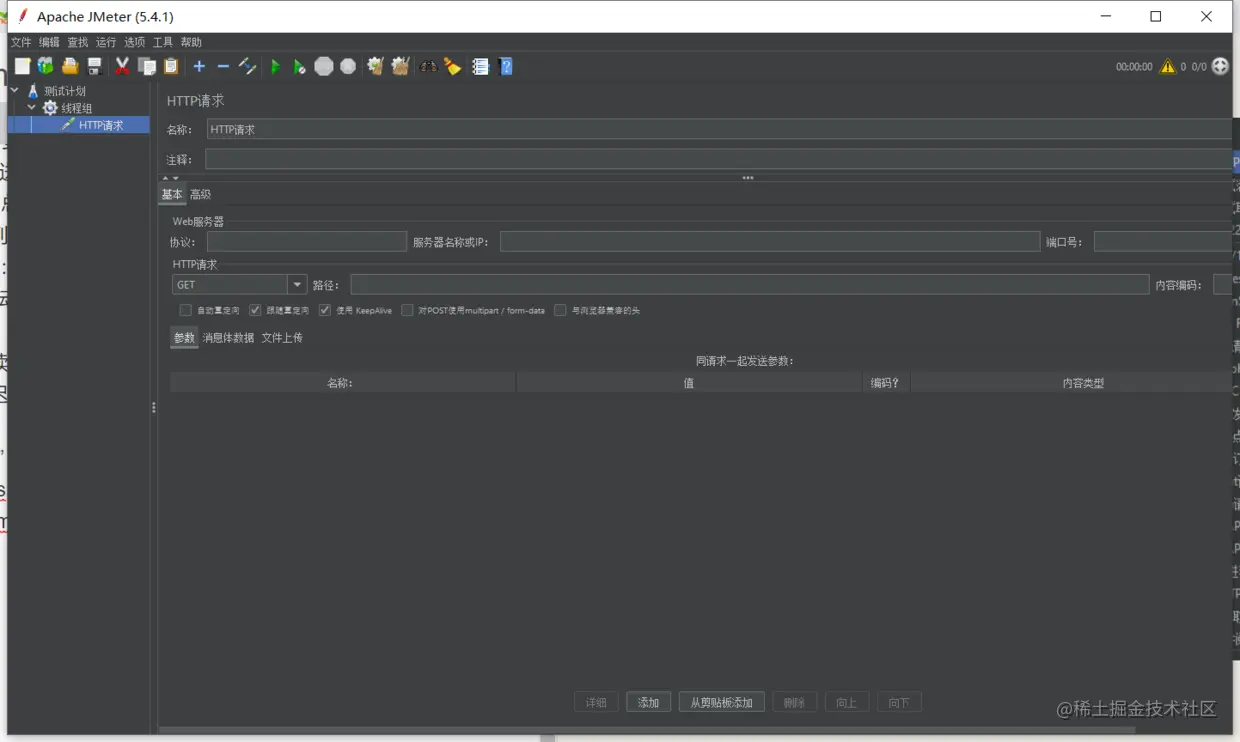This screenshot has height=742, width=1240.
Task: Uncheck the 跟随重定向 checkbox
Action: tap(255, 310)
